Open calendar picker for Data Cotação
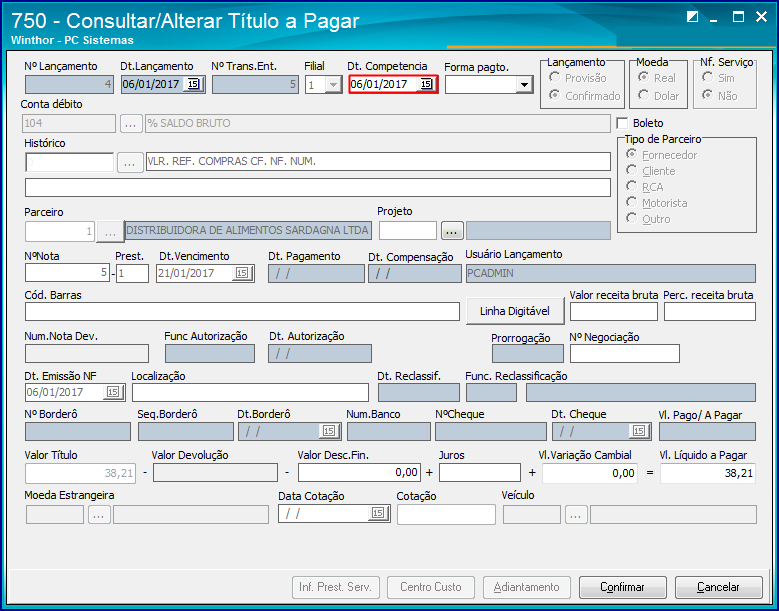This screenshot has width=779, height=611. pyautogui.click(x=378, y=514)
